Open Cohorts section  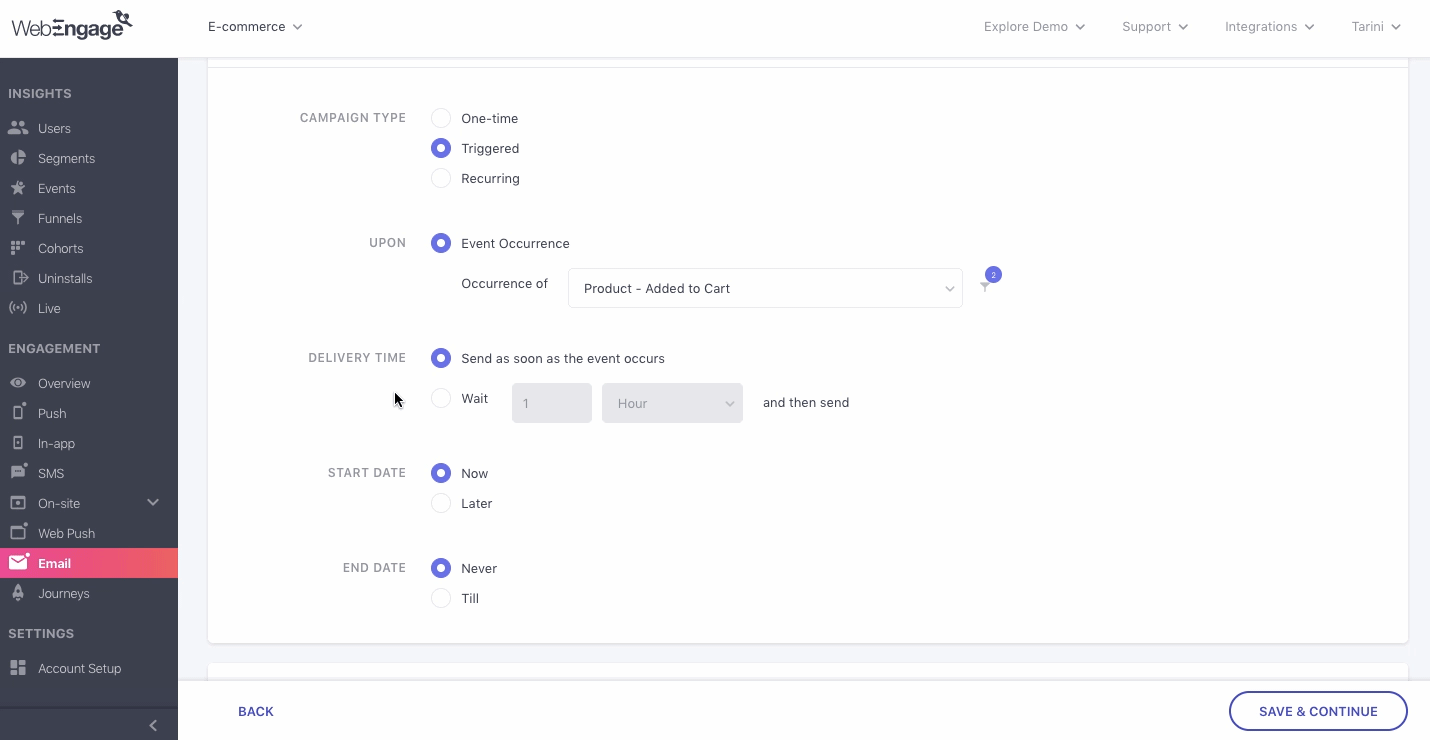click(x=61, y=248)
